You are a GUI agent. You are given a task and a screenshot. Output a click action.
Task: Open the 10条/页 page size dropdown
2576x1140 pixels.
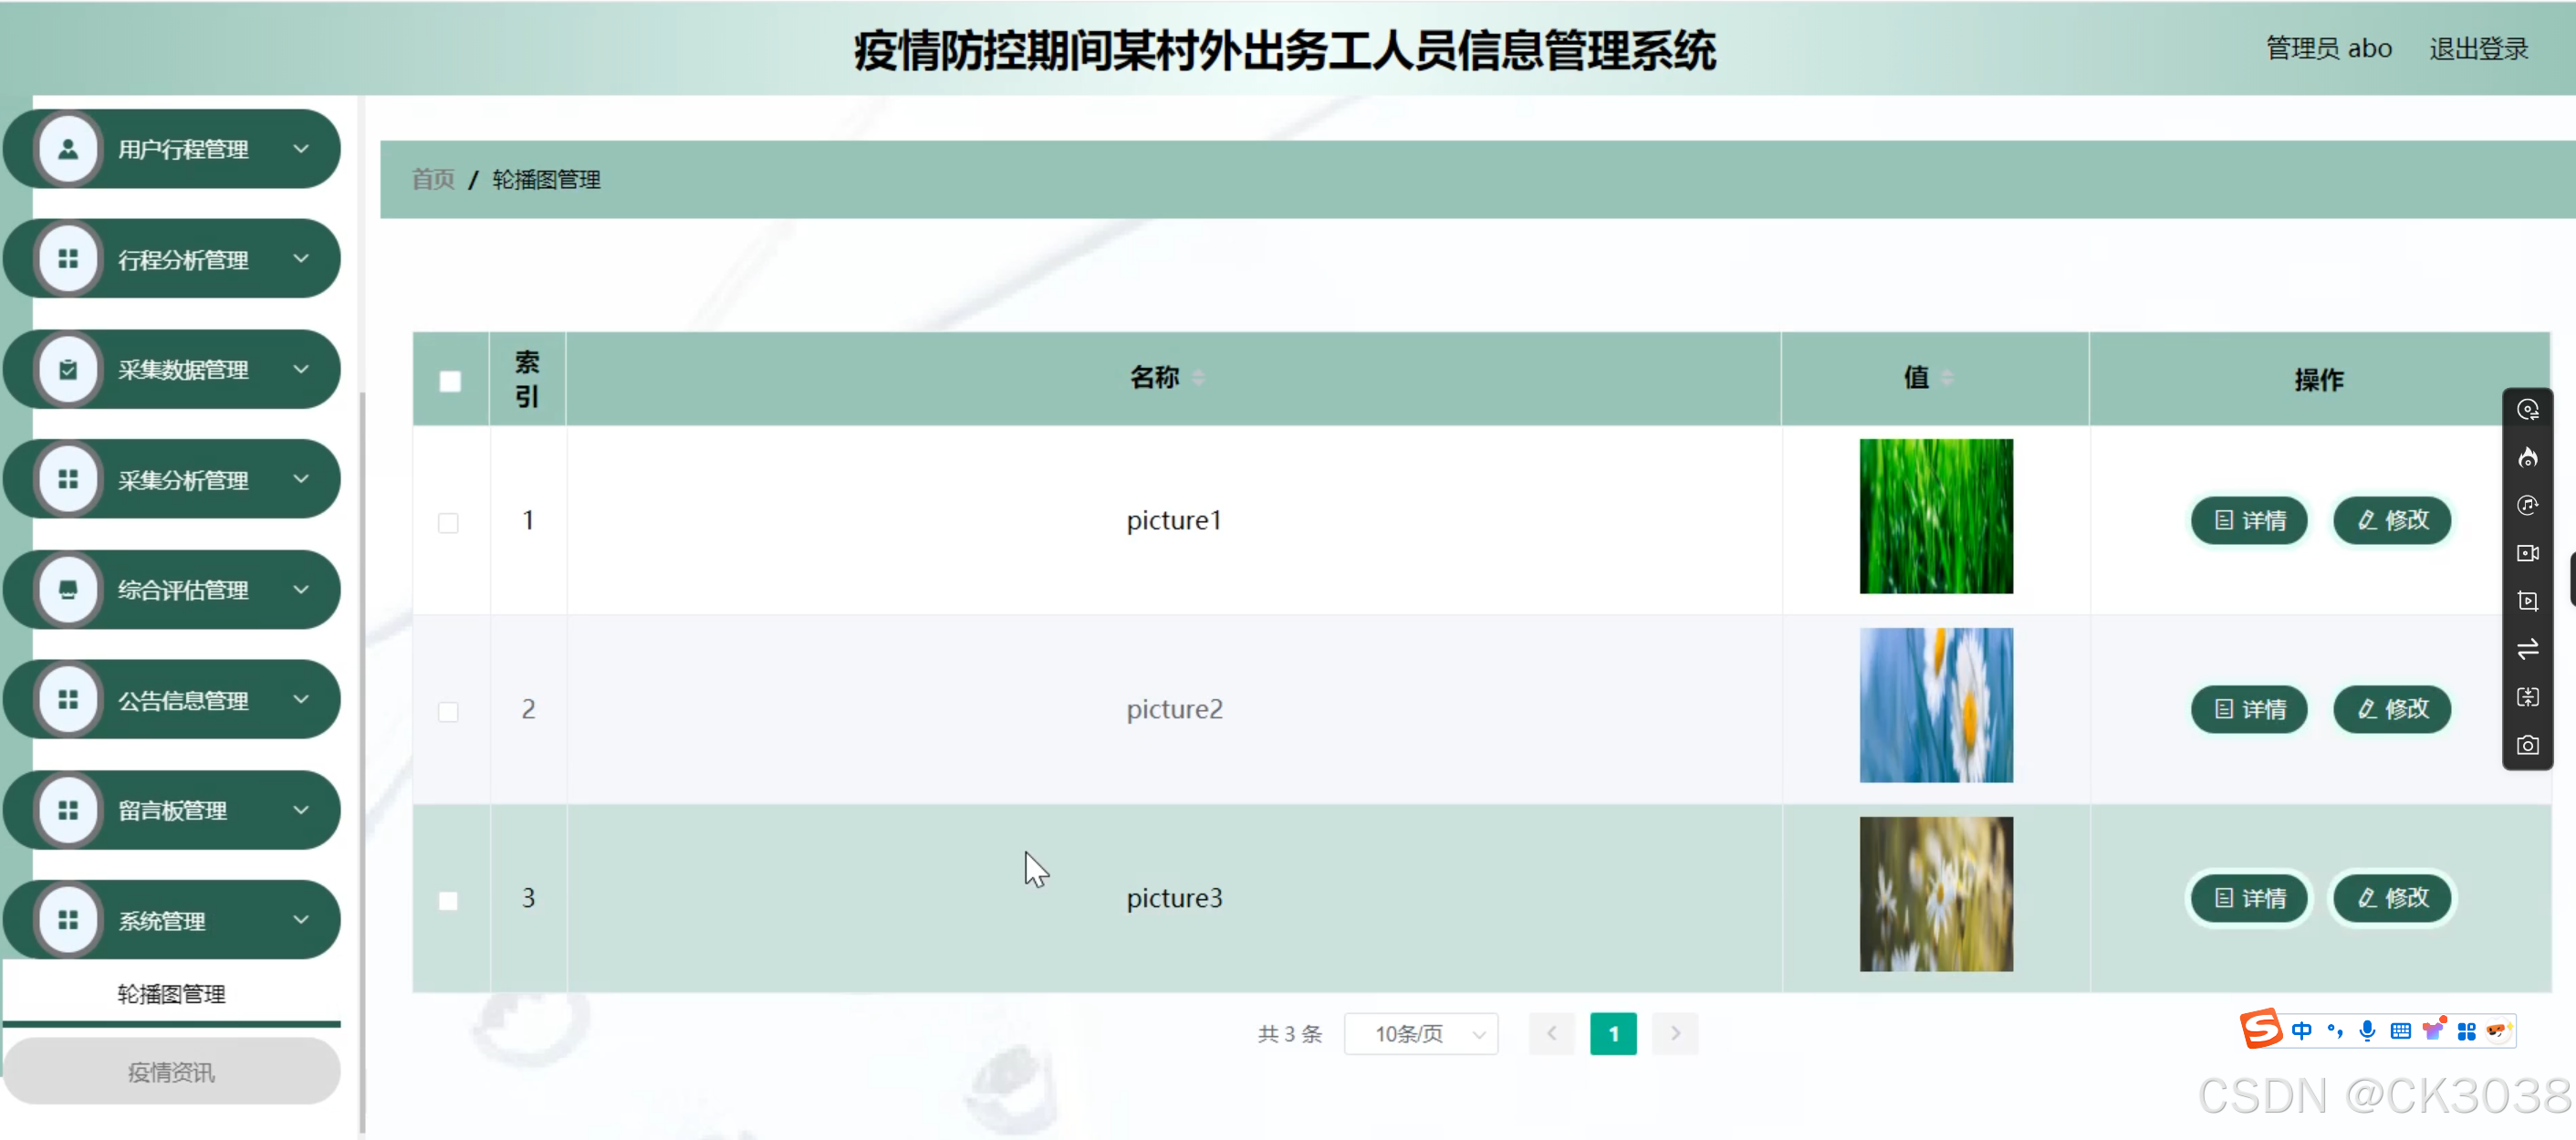pos(1420,1033)
